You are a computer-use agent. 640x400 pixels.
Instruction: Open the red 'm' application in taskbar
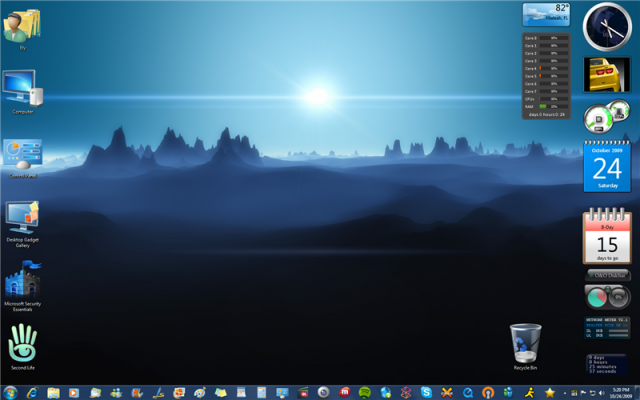point(344,393)
